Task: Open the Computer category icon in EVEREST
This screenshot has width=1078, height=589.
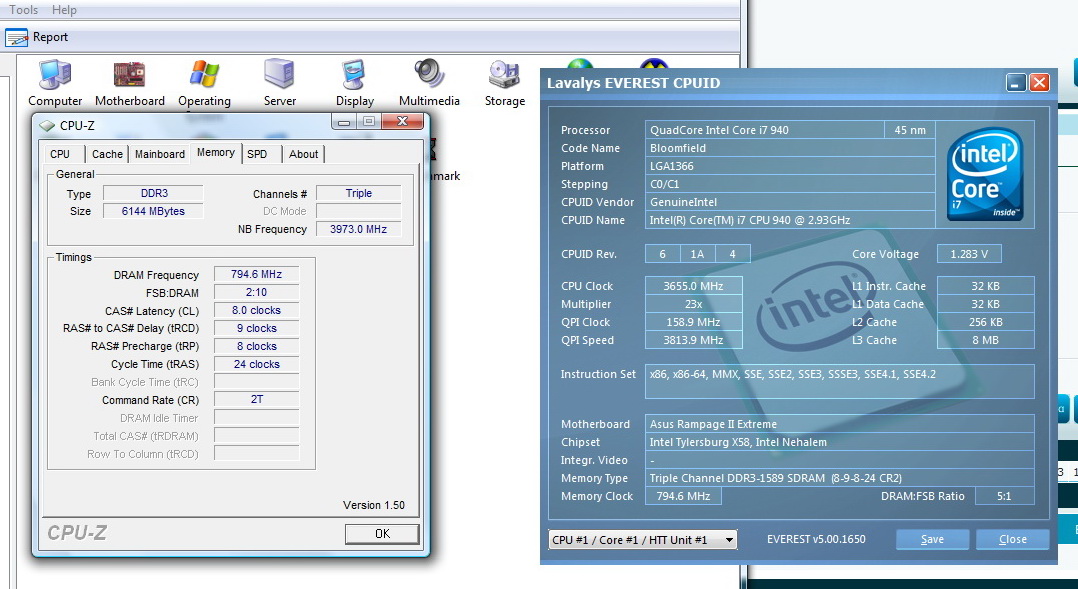Action: [x=55, y=75]
